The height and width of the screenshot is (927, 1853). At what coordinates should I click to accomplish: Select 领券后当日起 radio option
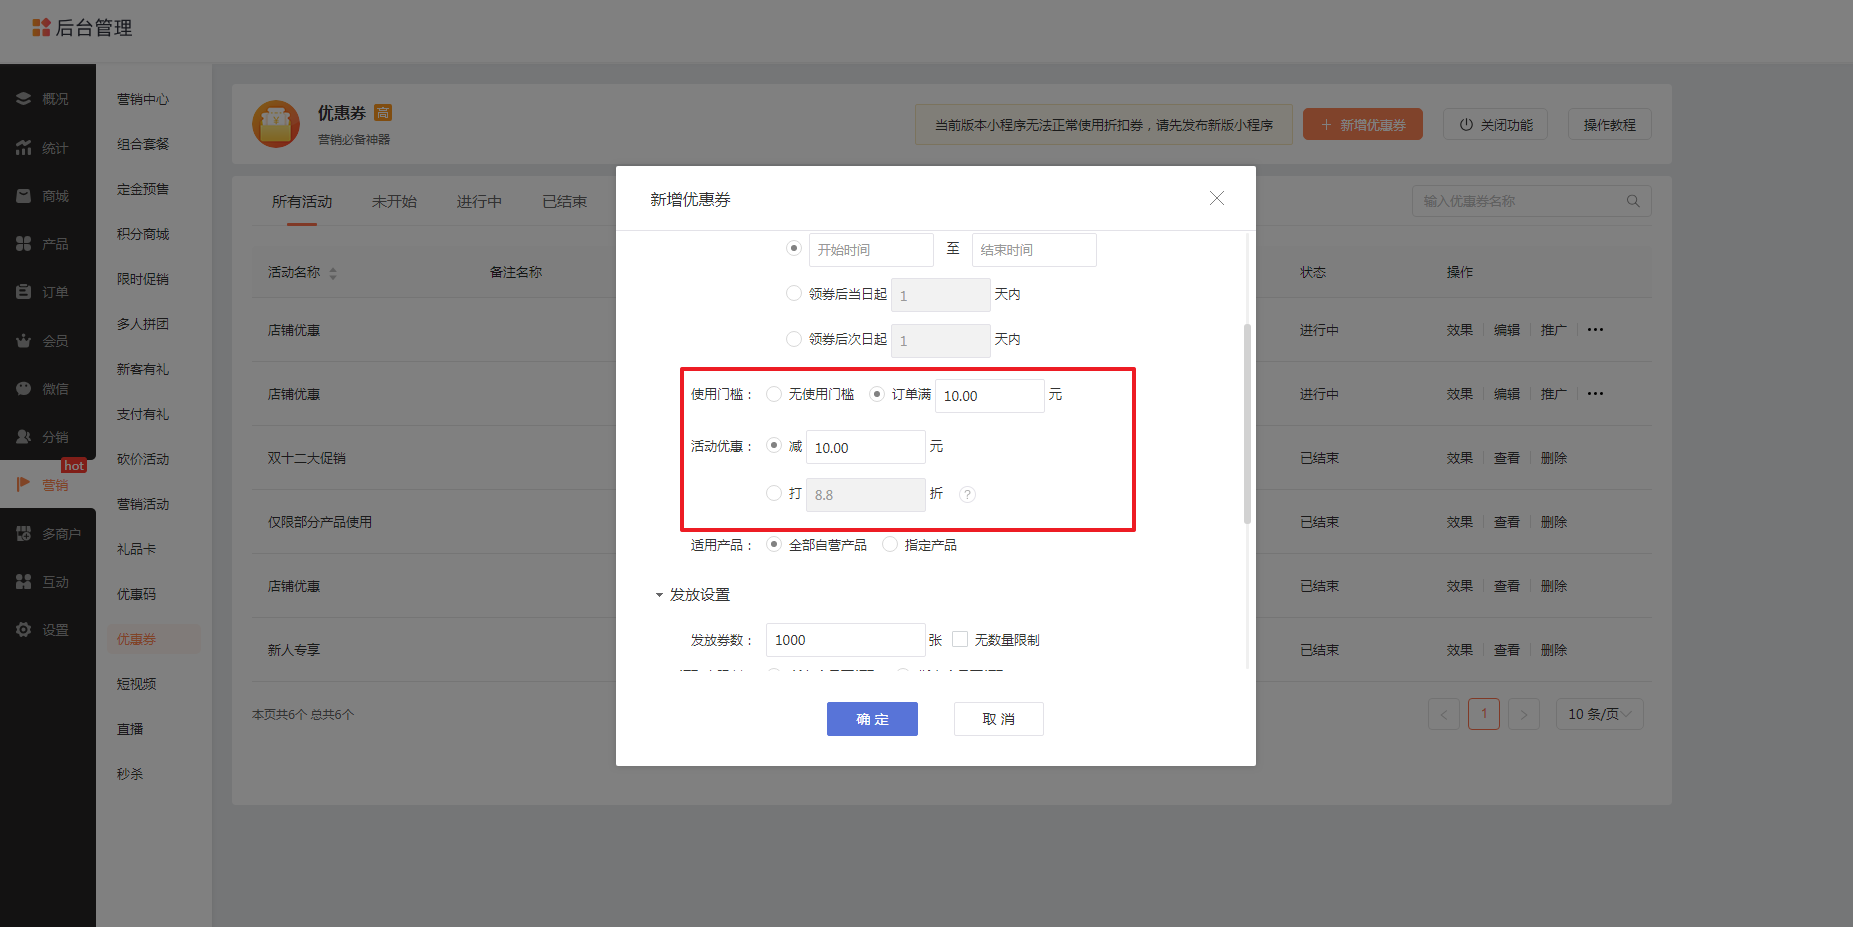pyautogui.click(x=794, y=293)
